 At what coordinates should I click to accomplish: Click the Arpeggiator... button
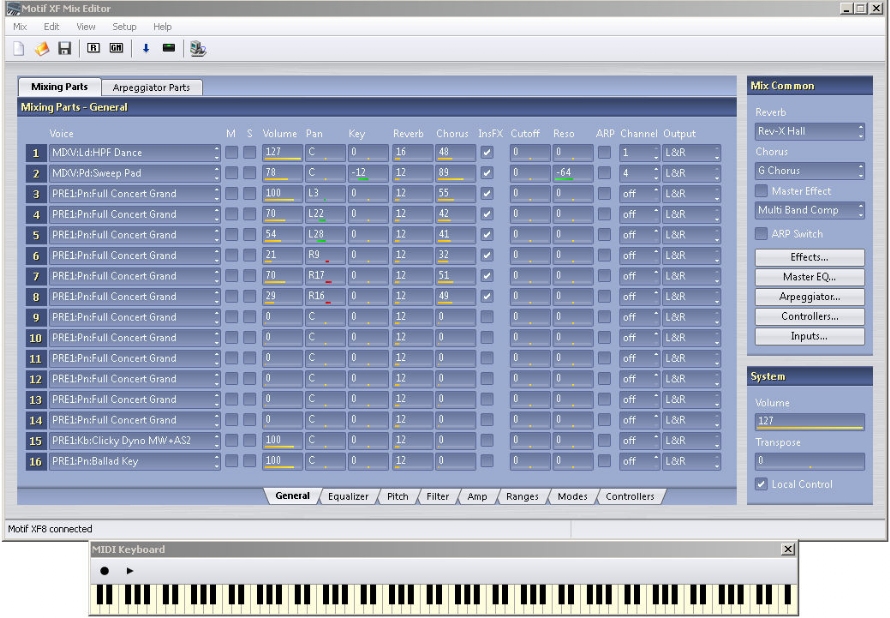[809, 297]
